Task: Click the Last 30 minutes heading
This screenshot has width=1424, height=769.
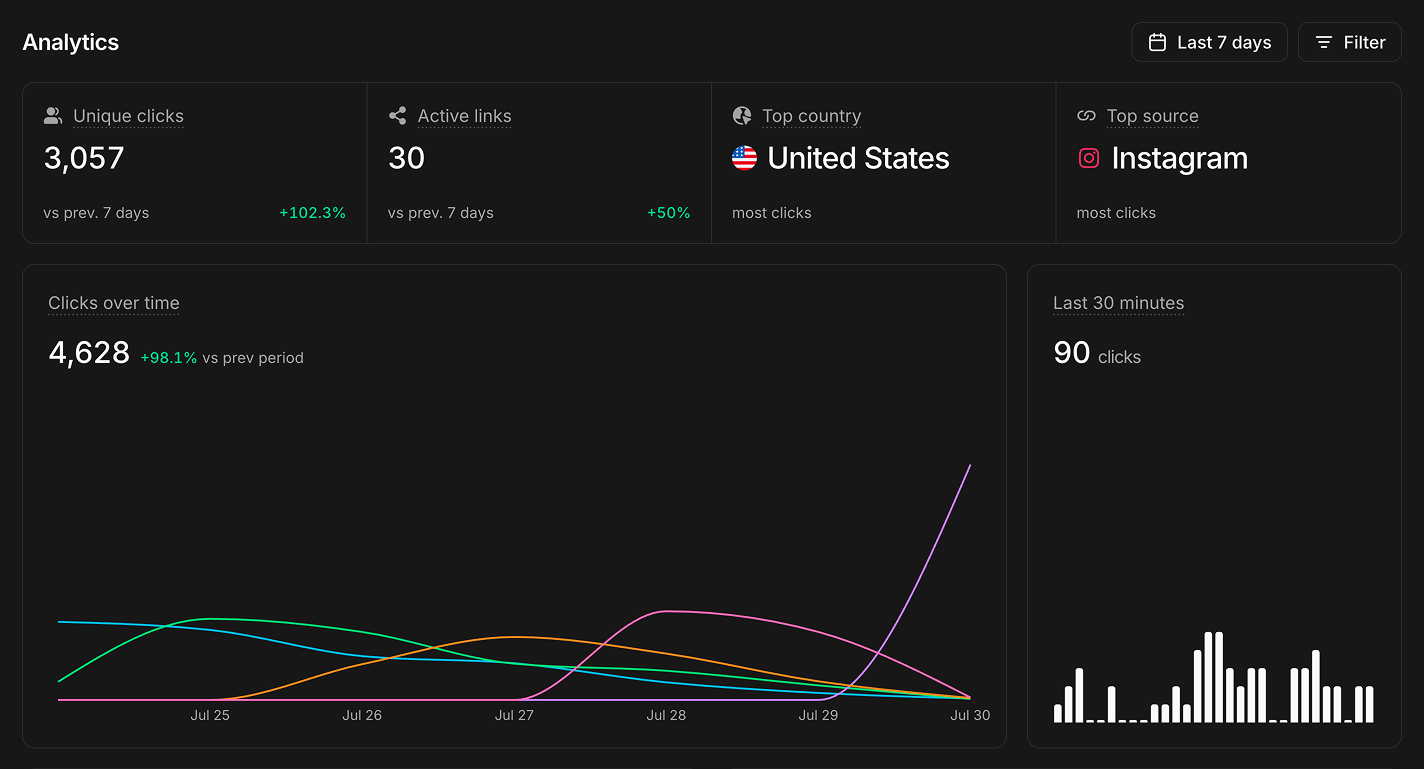Action: tap(1118, 303)
